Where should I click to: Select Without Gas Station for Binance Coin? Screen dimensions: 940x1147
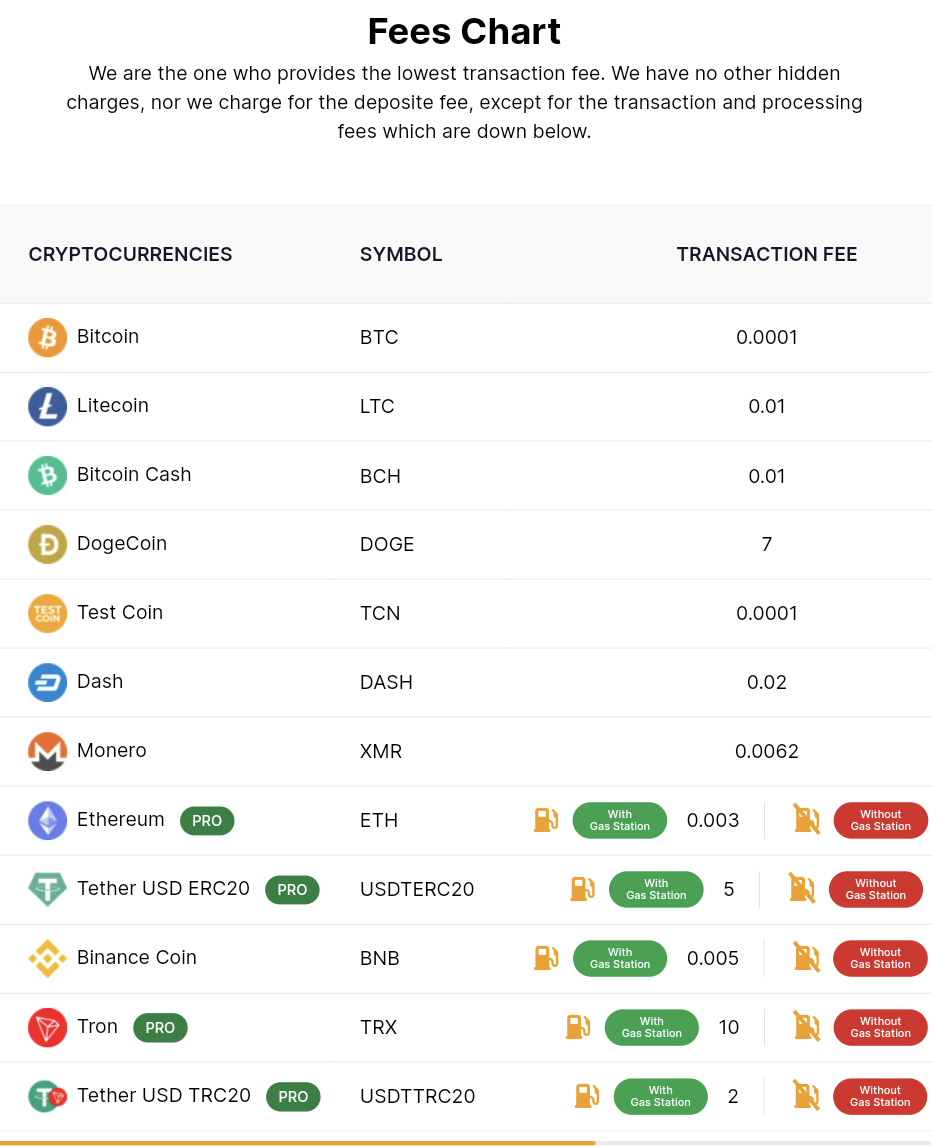(880, 958)
